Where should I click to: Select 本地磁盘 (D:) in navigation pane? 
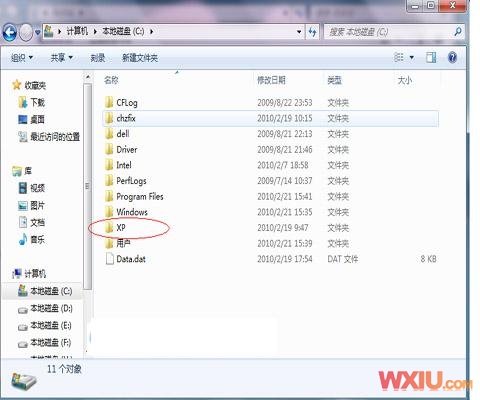[45, 308]
